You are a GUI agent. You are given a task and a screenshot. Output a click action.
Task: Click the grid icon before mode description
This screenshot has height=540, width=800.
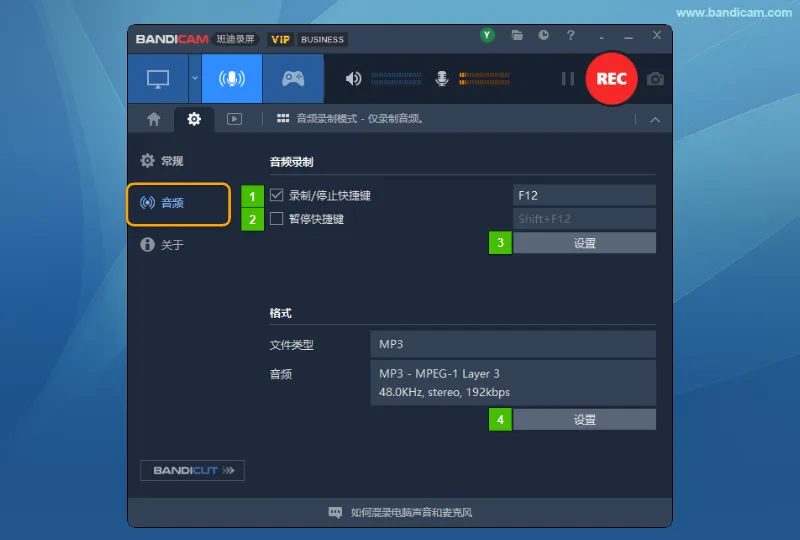[x=283, y=118]
